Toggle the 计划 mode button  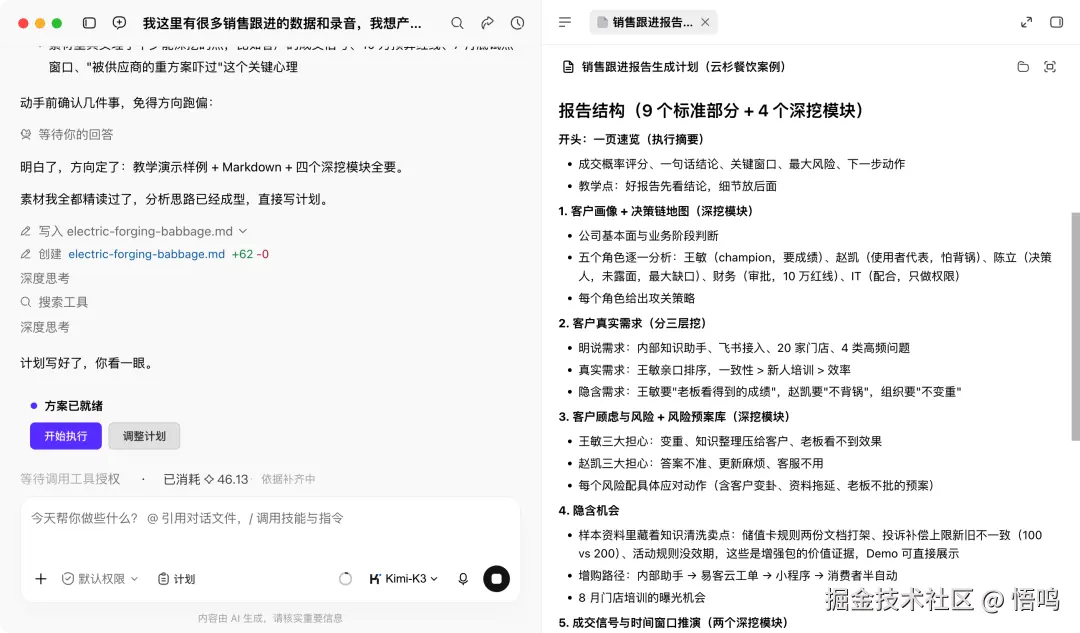click(x=176, y=579)
